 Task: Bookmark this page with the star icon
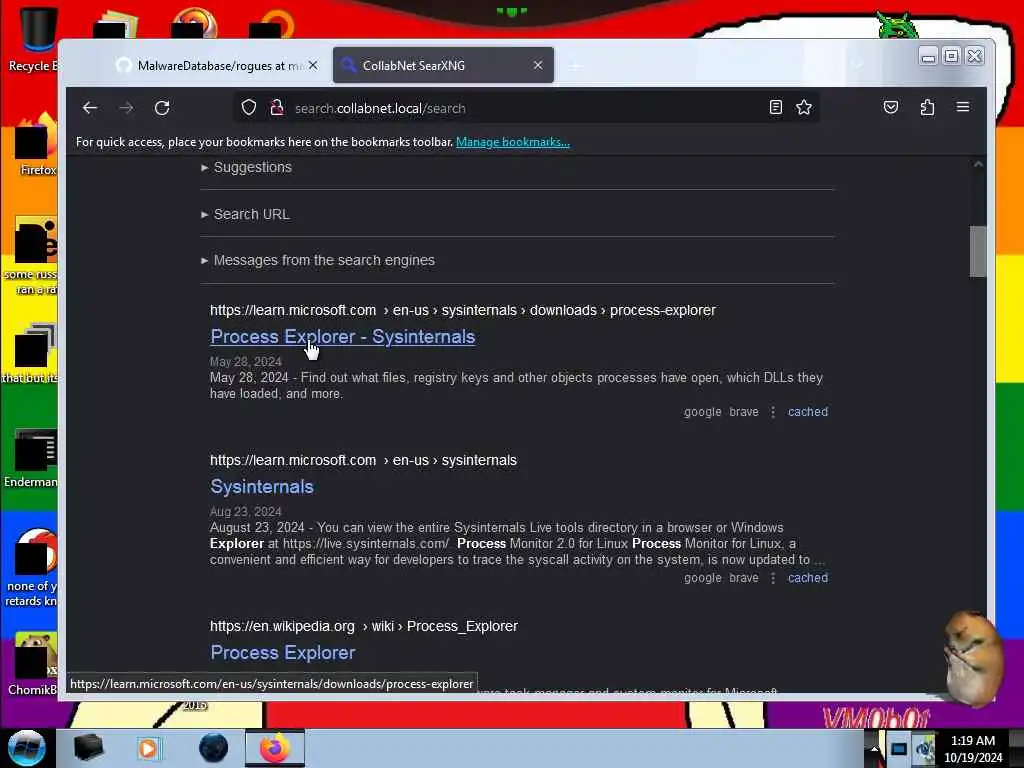click(804, 107)
